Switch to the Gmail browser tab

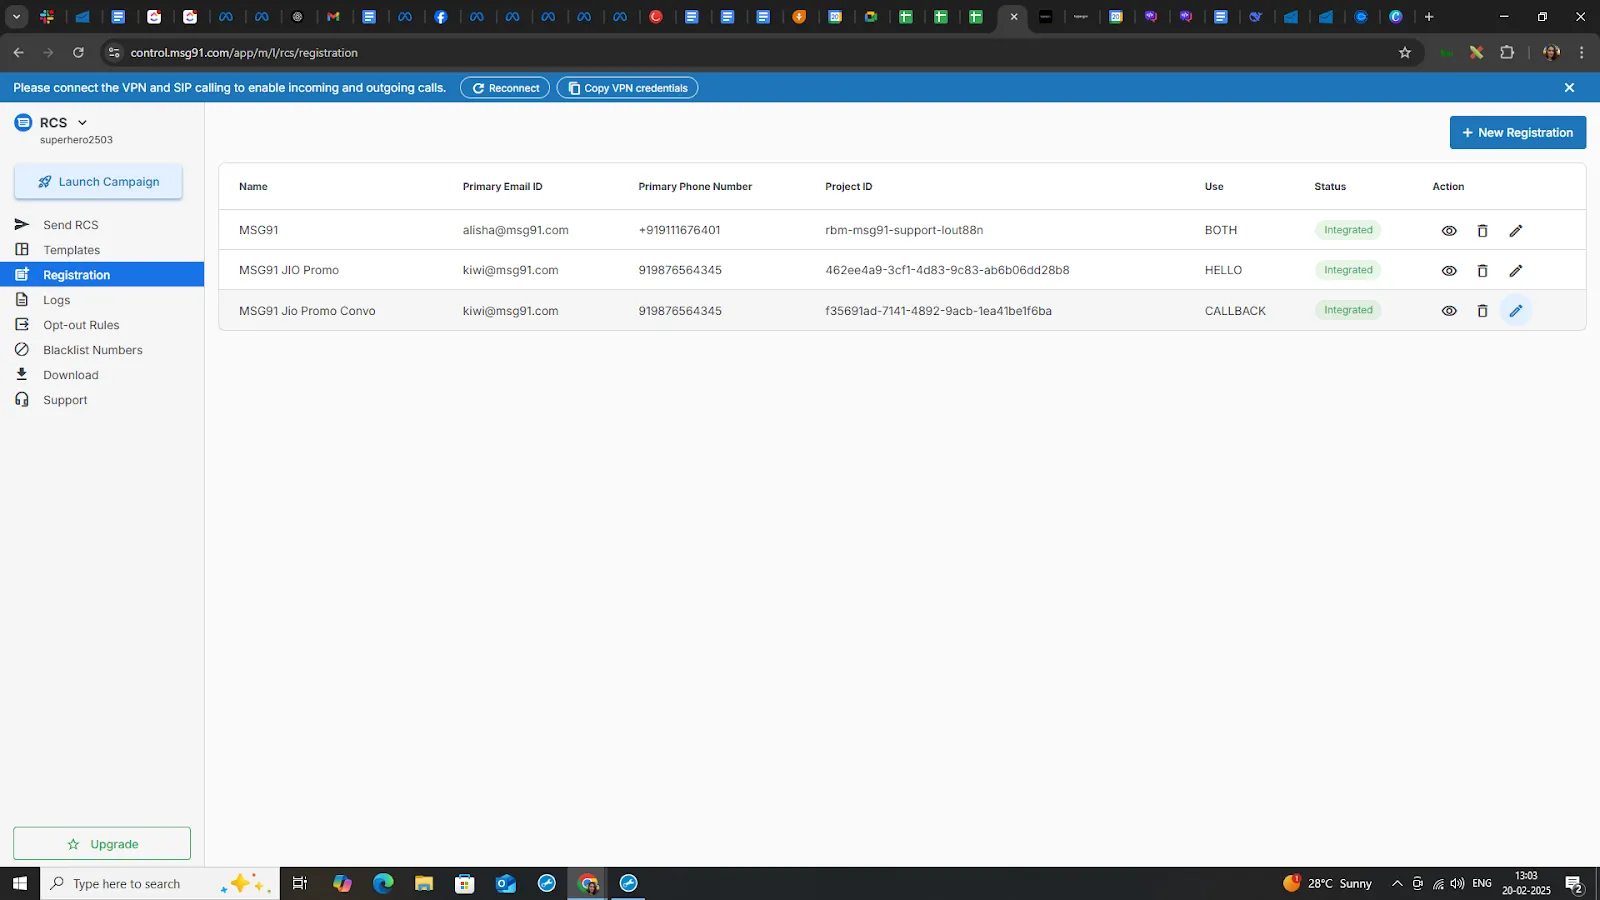(x=333, y=17)
